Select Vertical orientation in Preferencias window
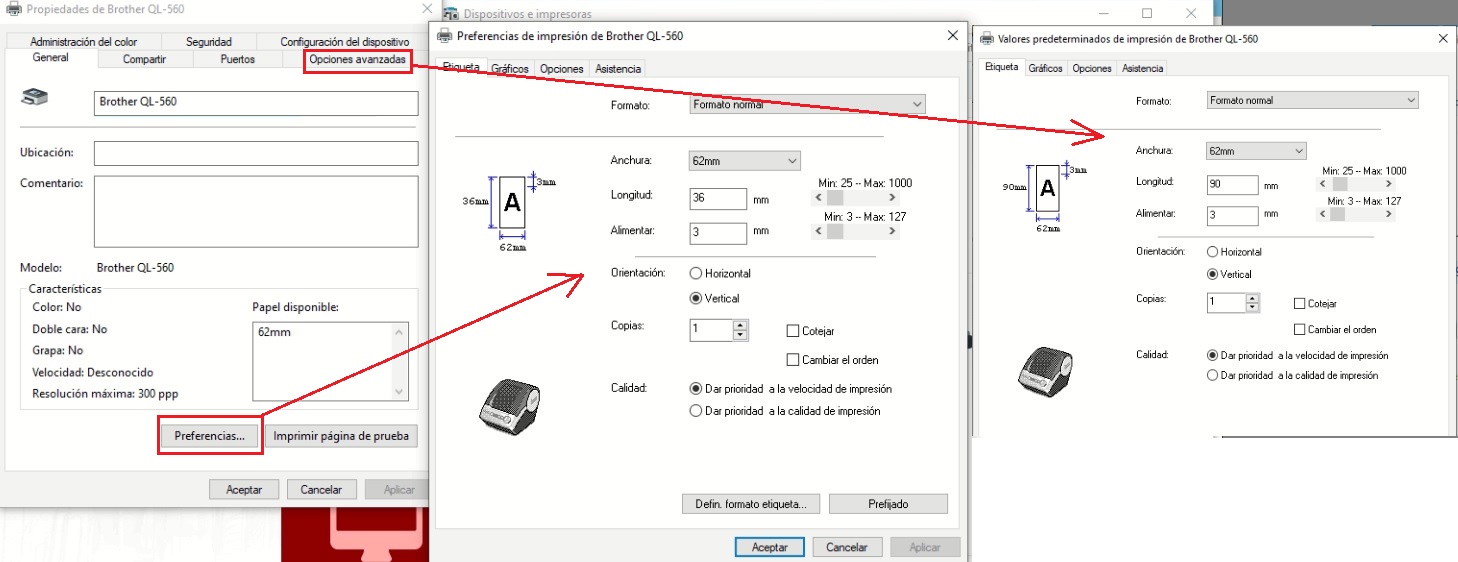The image size is (1458, 562). click(x=696, y=298)
